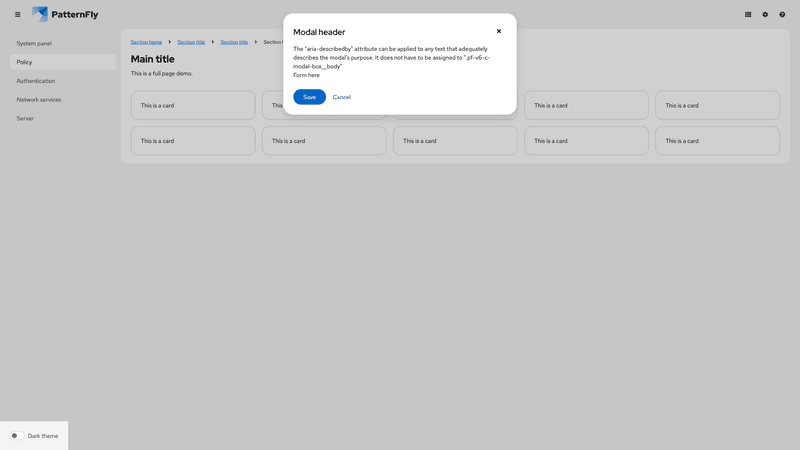Select the top-left card in the grid

click(x=193, y=105)
